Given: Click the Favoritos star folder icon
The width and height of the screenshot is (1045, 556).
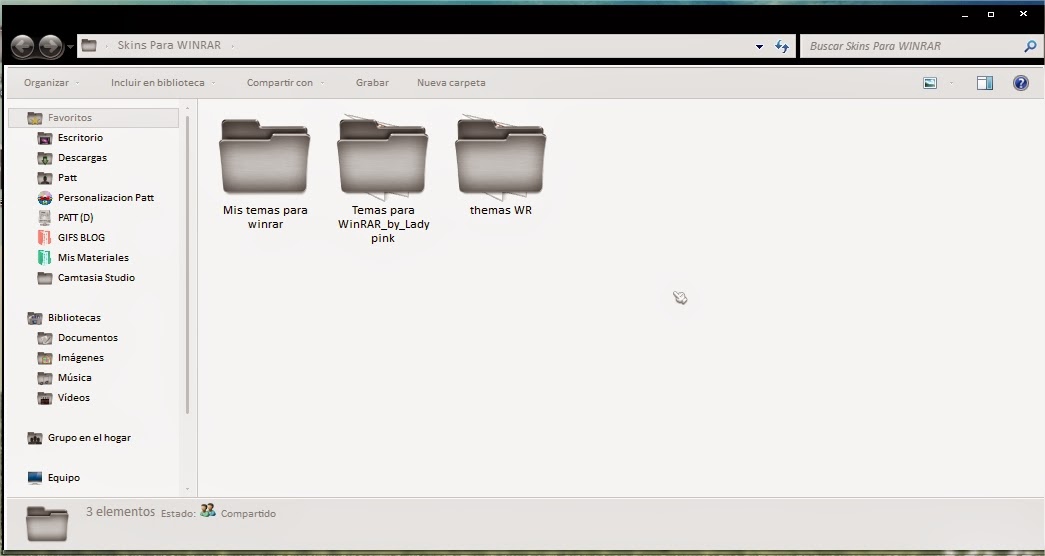Looking at the screenshot, I should 35,118.
